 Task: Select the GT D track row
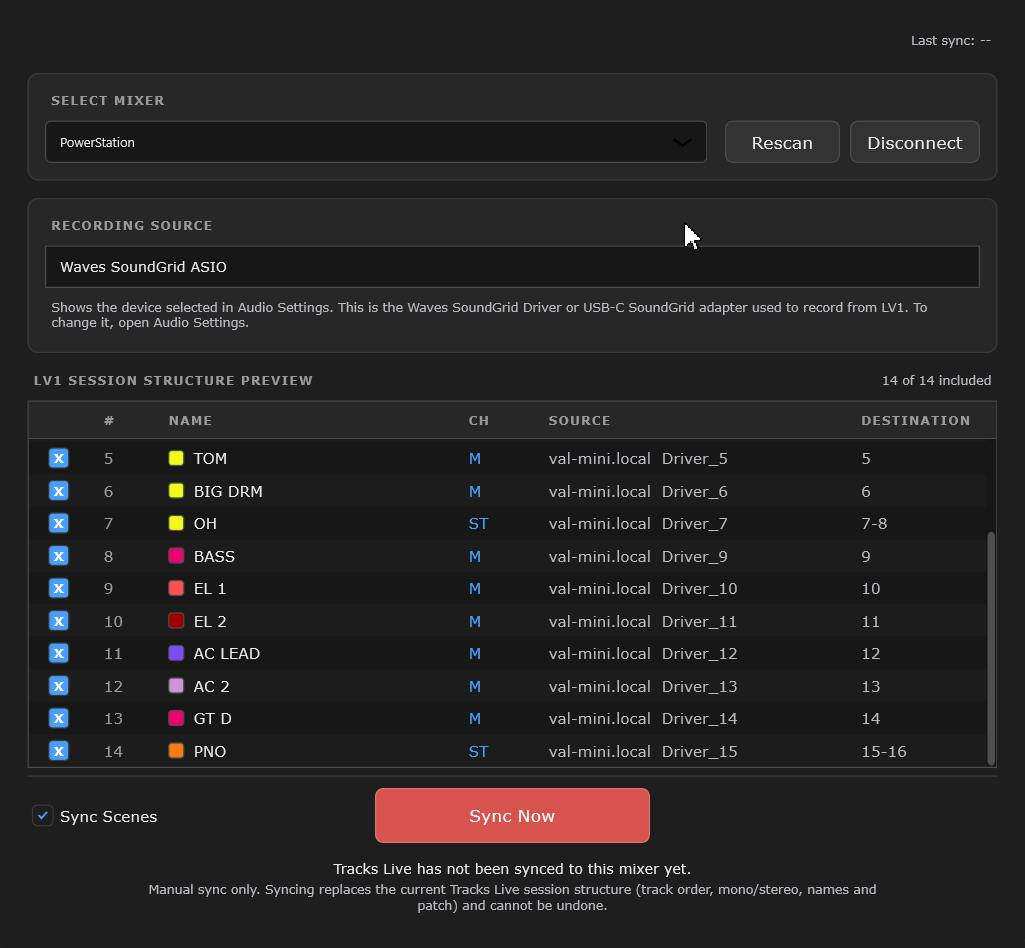pos(507,719)
